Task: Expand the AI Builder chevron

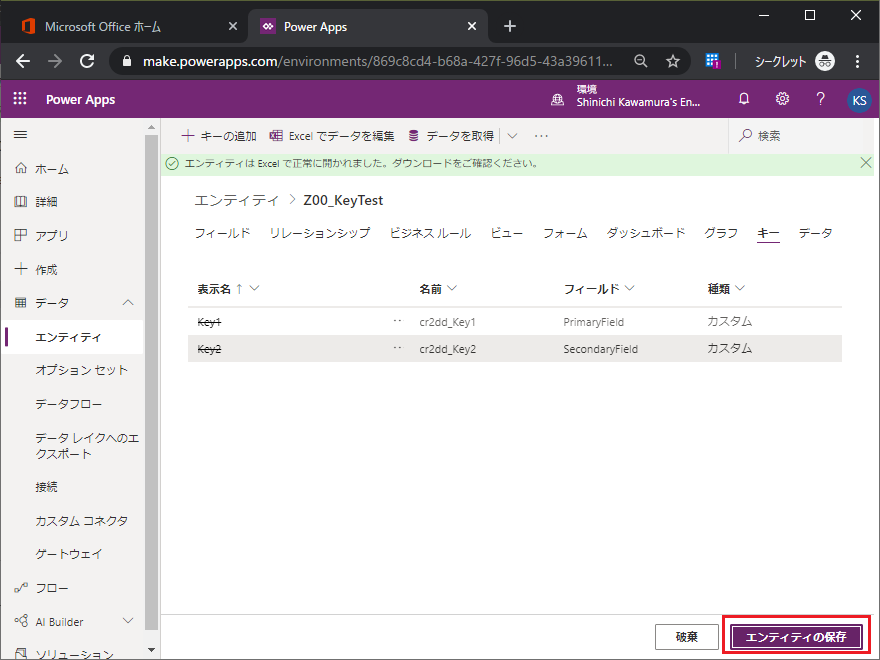Action: (x=128, y=621)
